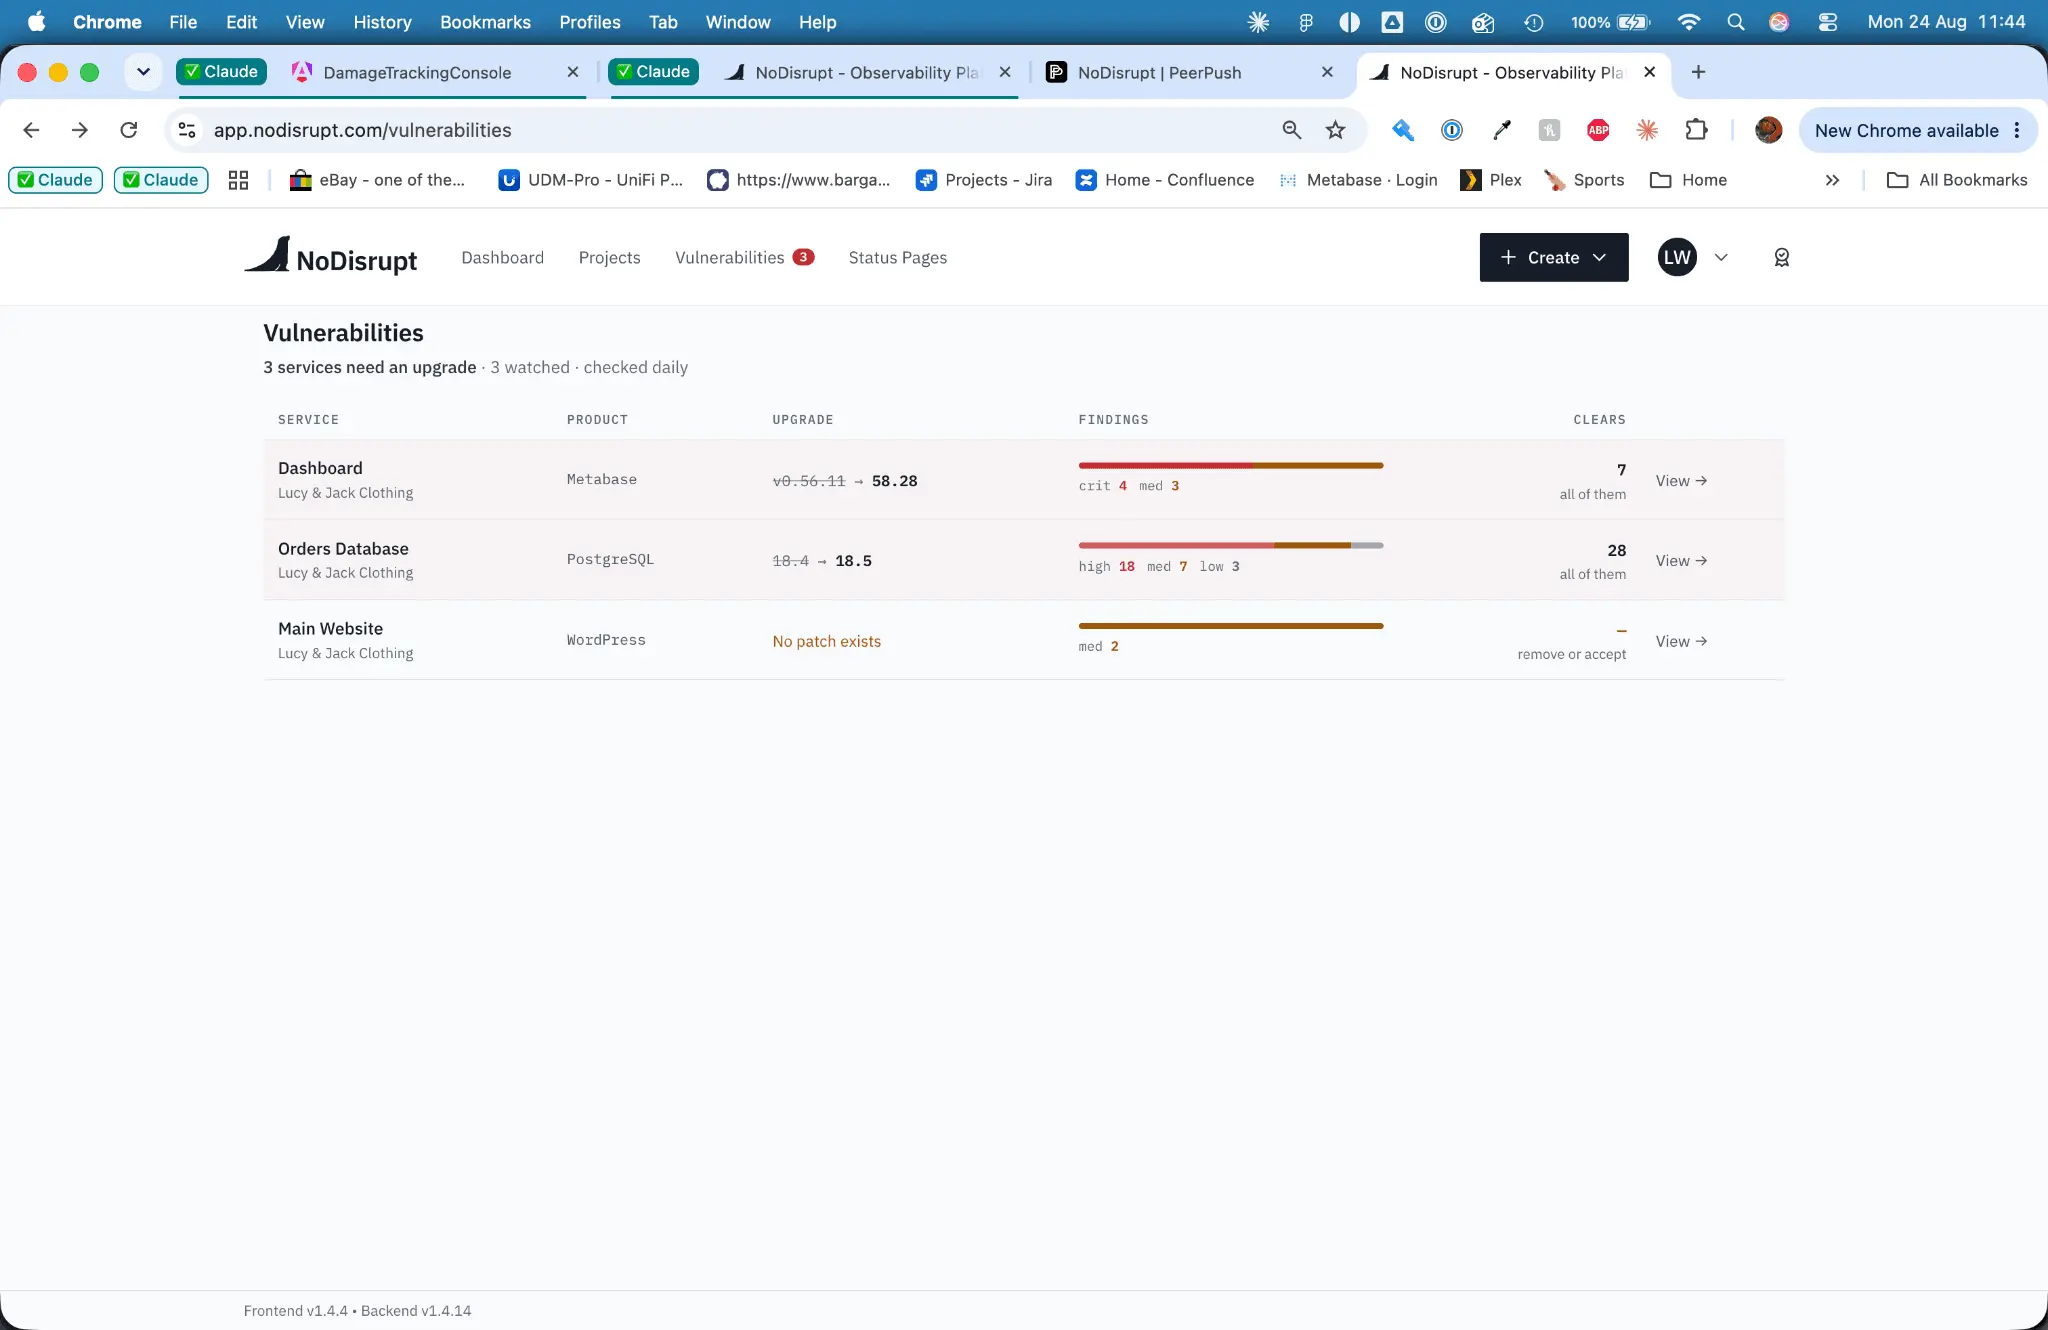Open the Chrome three-dot menu
The width and height of the screenshot is (2048, 1330).
pos(2017,131)
